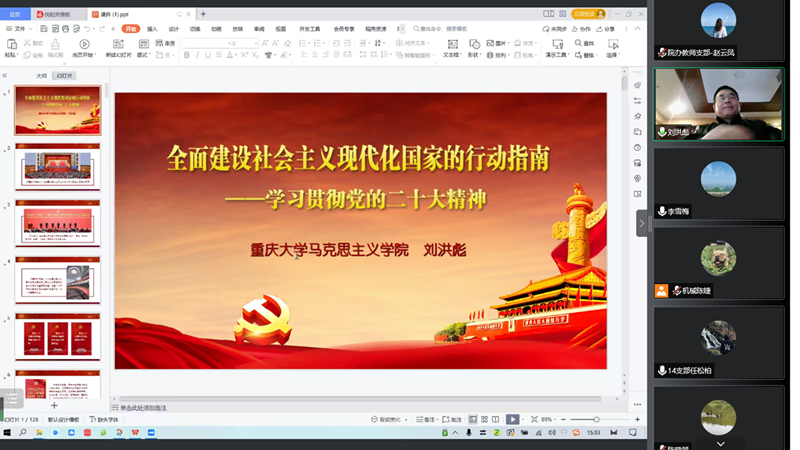The height and width of the screenshot is (450, 800).
Task: Click the Comments (批注) button in status bar
Action: click(x=452, y=419)
